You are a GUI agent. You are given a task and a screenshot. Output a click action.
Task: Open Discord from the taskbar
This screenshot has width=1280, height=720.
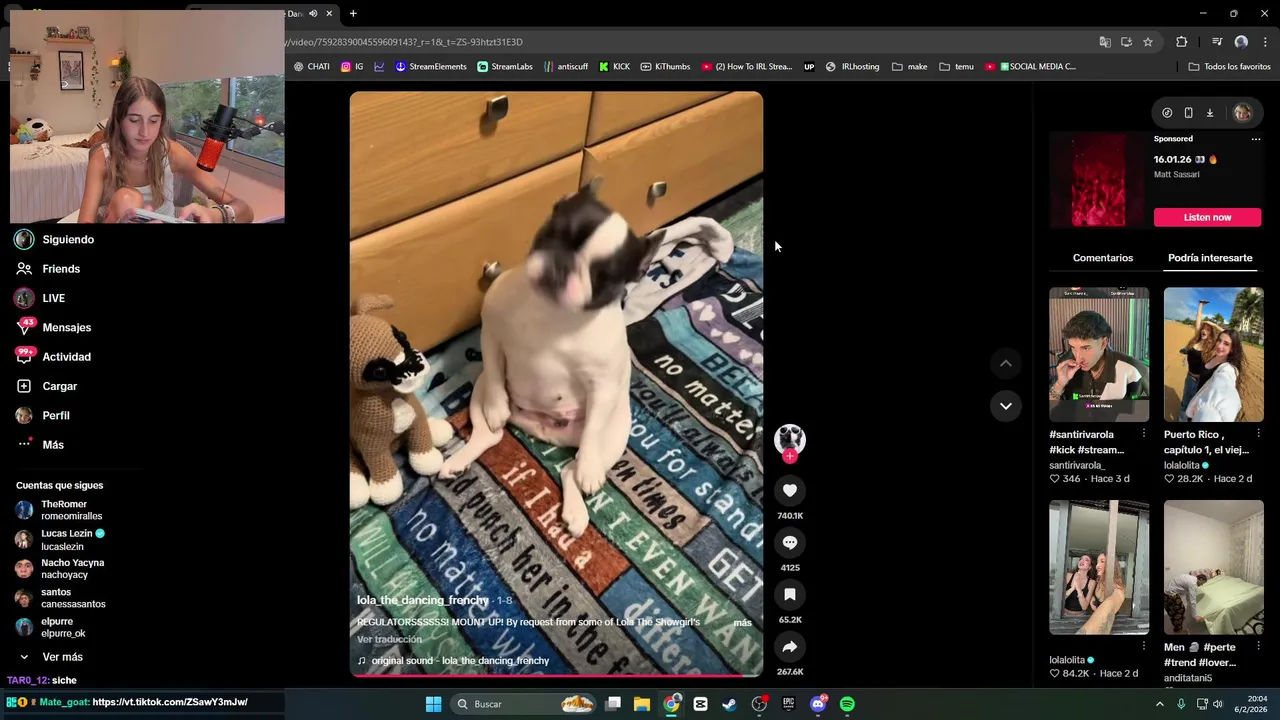click(x=818, y=704)
